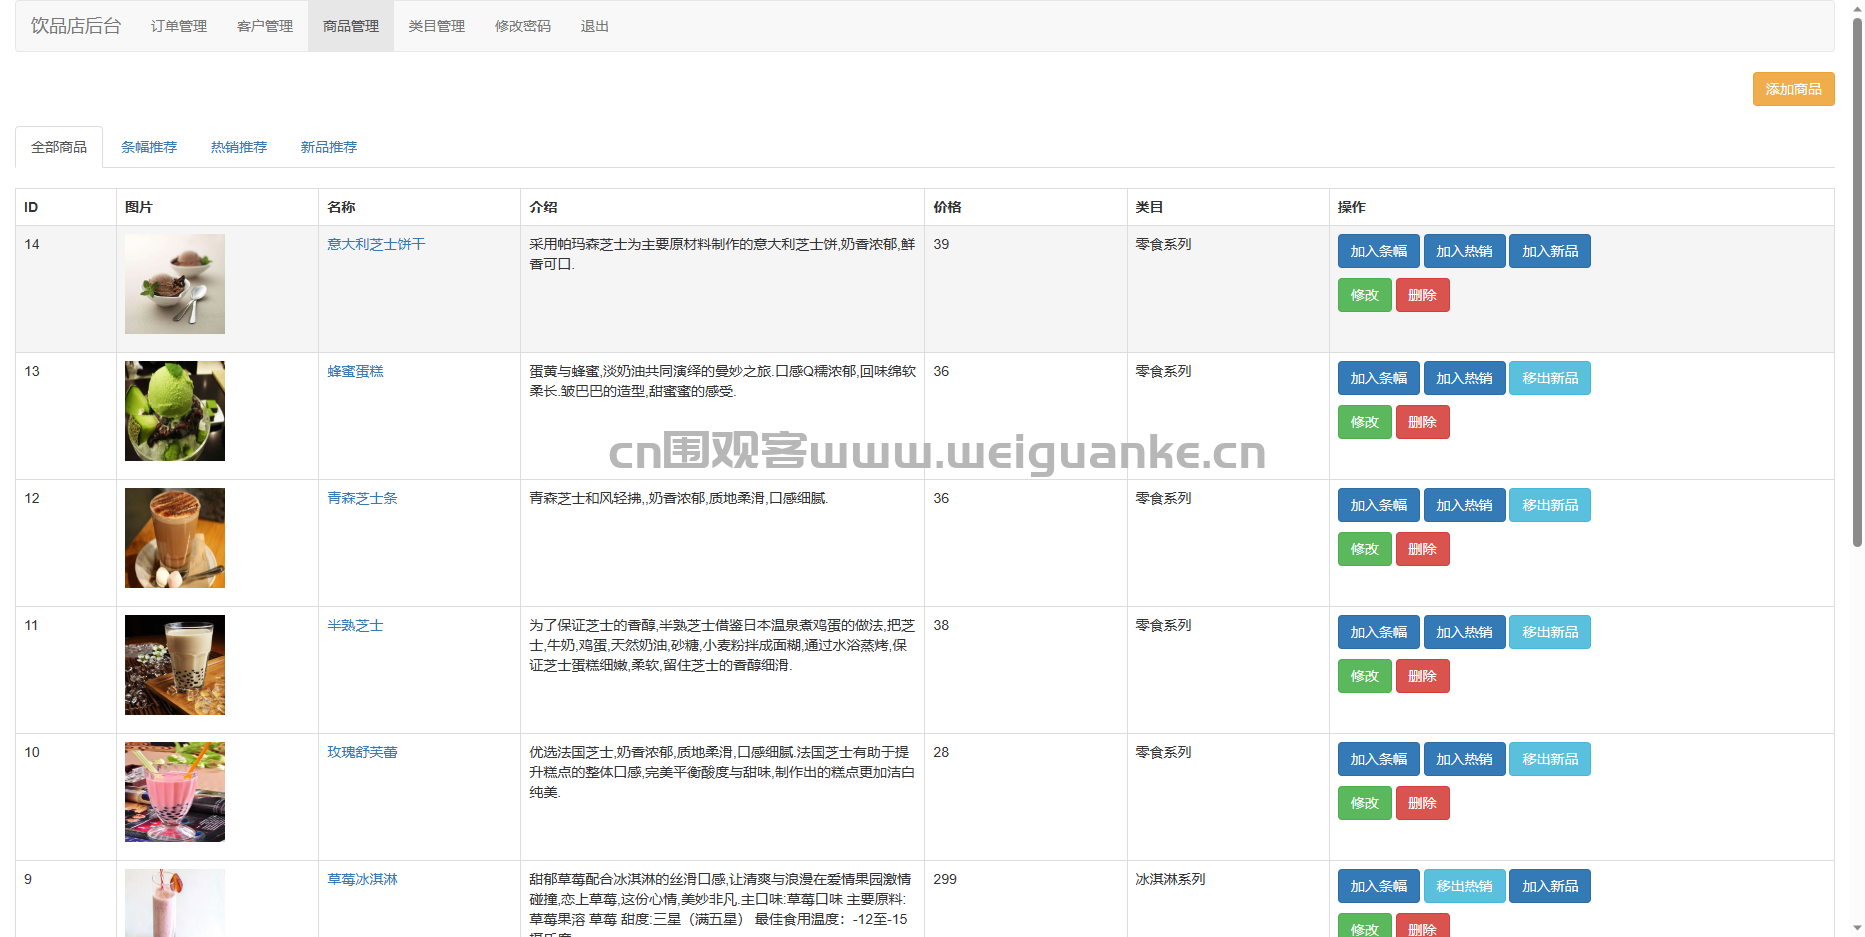Viewport: 1865px width, 937px height.
Task: Click 删除 for 半熟芝士
Action: click(x=1422, y=676)
